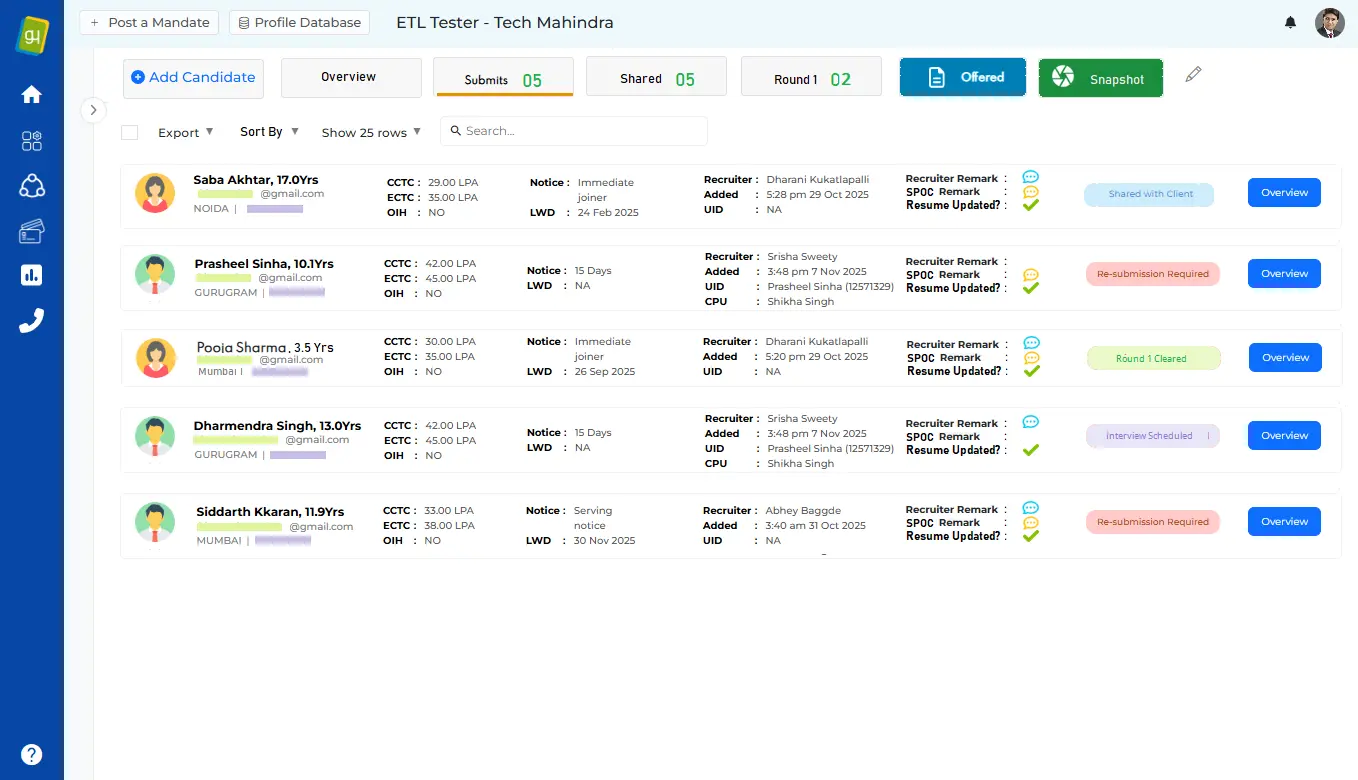The width and height of the screenshot is (1358, 780).
Task: Click the Home icon in the sidebar
Action: (32, 95)
